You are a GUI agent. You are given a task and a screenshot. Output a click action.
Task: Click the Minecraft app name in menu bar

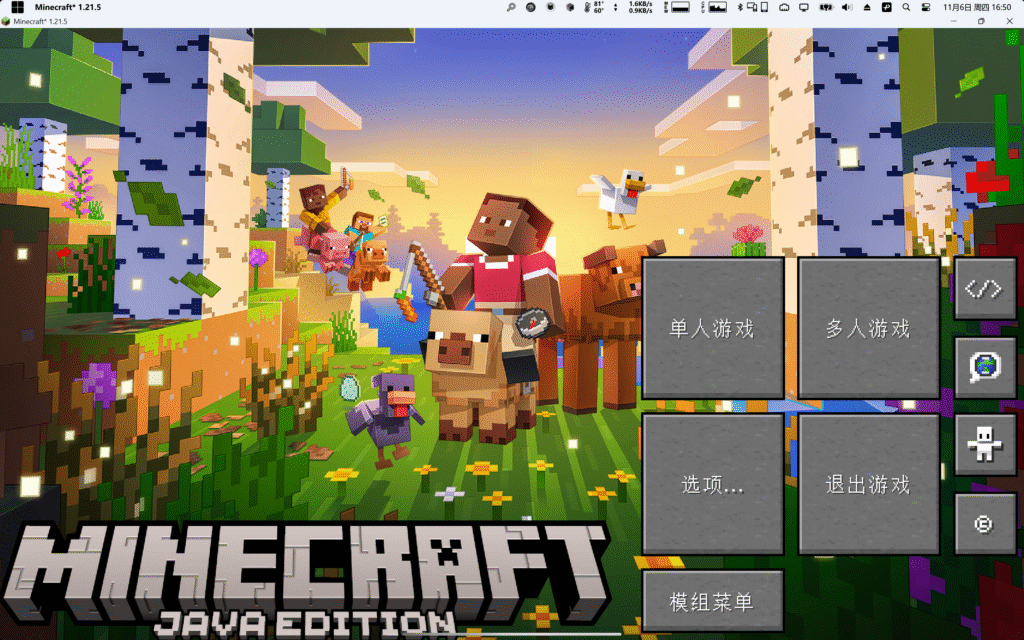click(68, 7)
